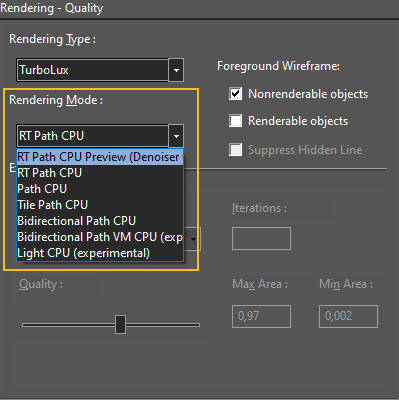Viewport: 399px width, 400px height.
Task: Click the Rendering - Quality title
Action: [x=52, y=8]
